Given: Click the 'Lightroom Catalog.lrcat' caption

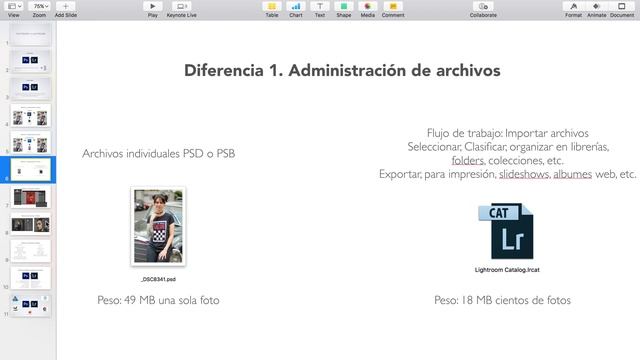Looking at the screenshot, I should (507, 270).
